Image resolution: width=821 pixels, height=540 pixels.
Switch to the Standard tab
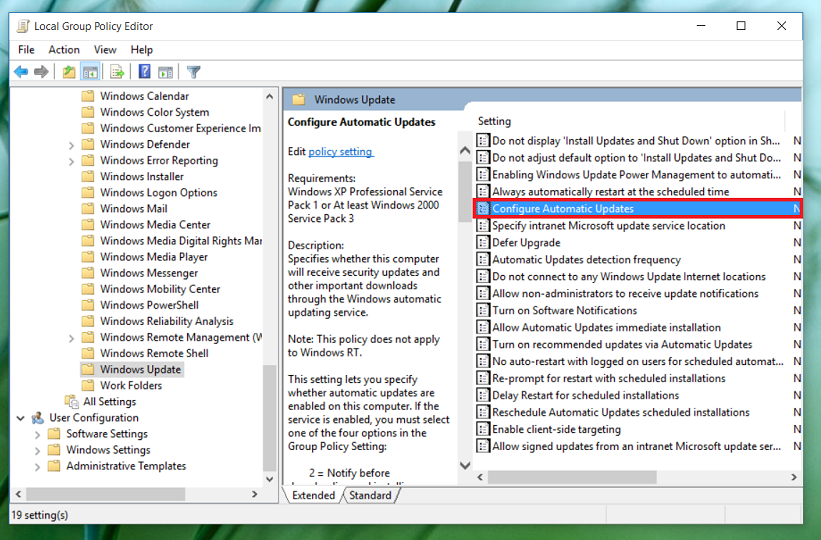point(370,495)
